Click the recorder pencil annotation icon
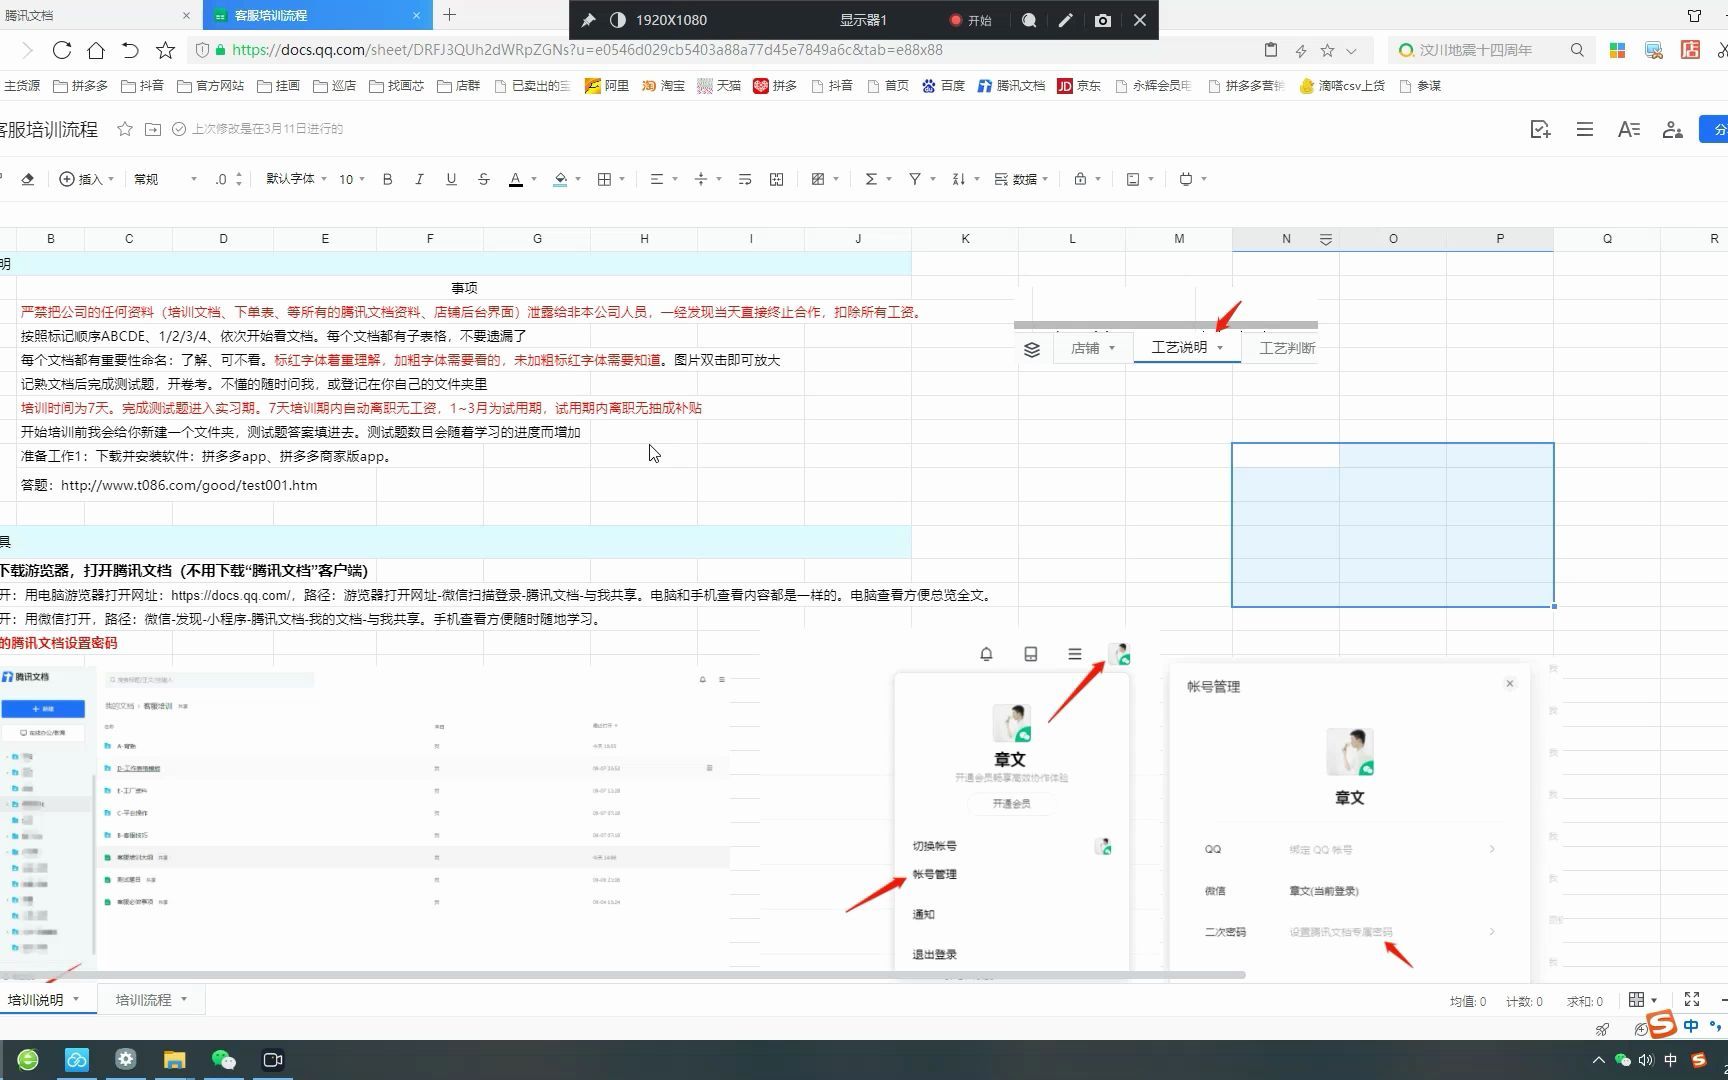Image resolution: width=1728 pixels, height=1080 pixels. (x=1065, y=20)
